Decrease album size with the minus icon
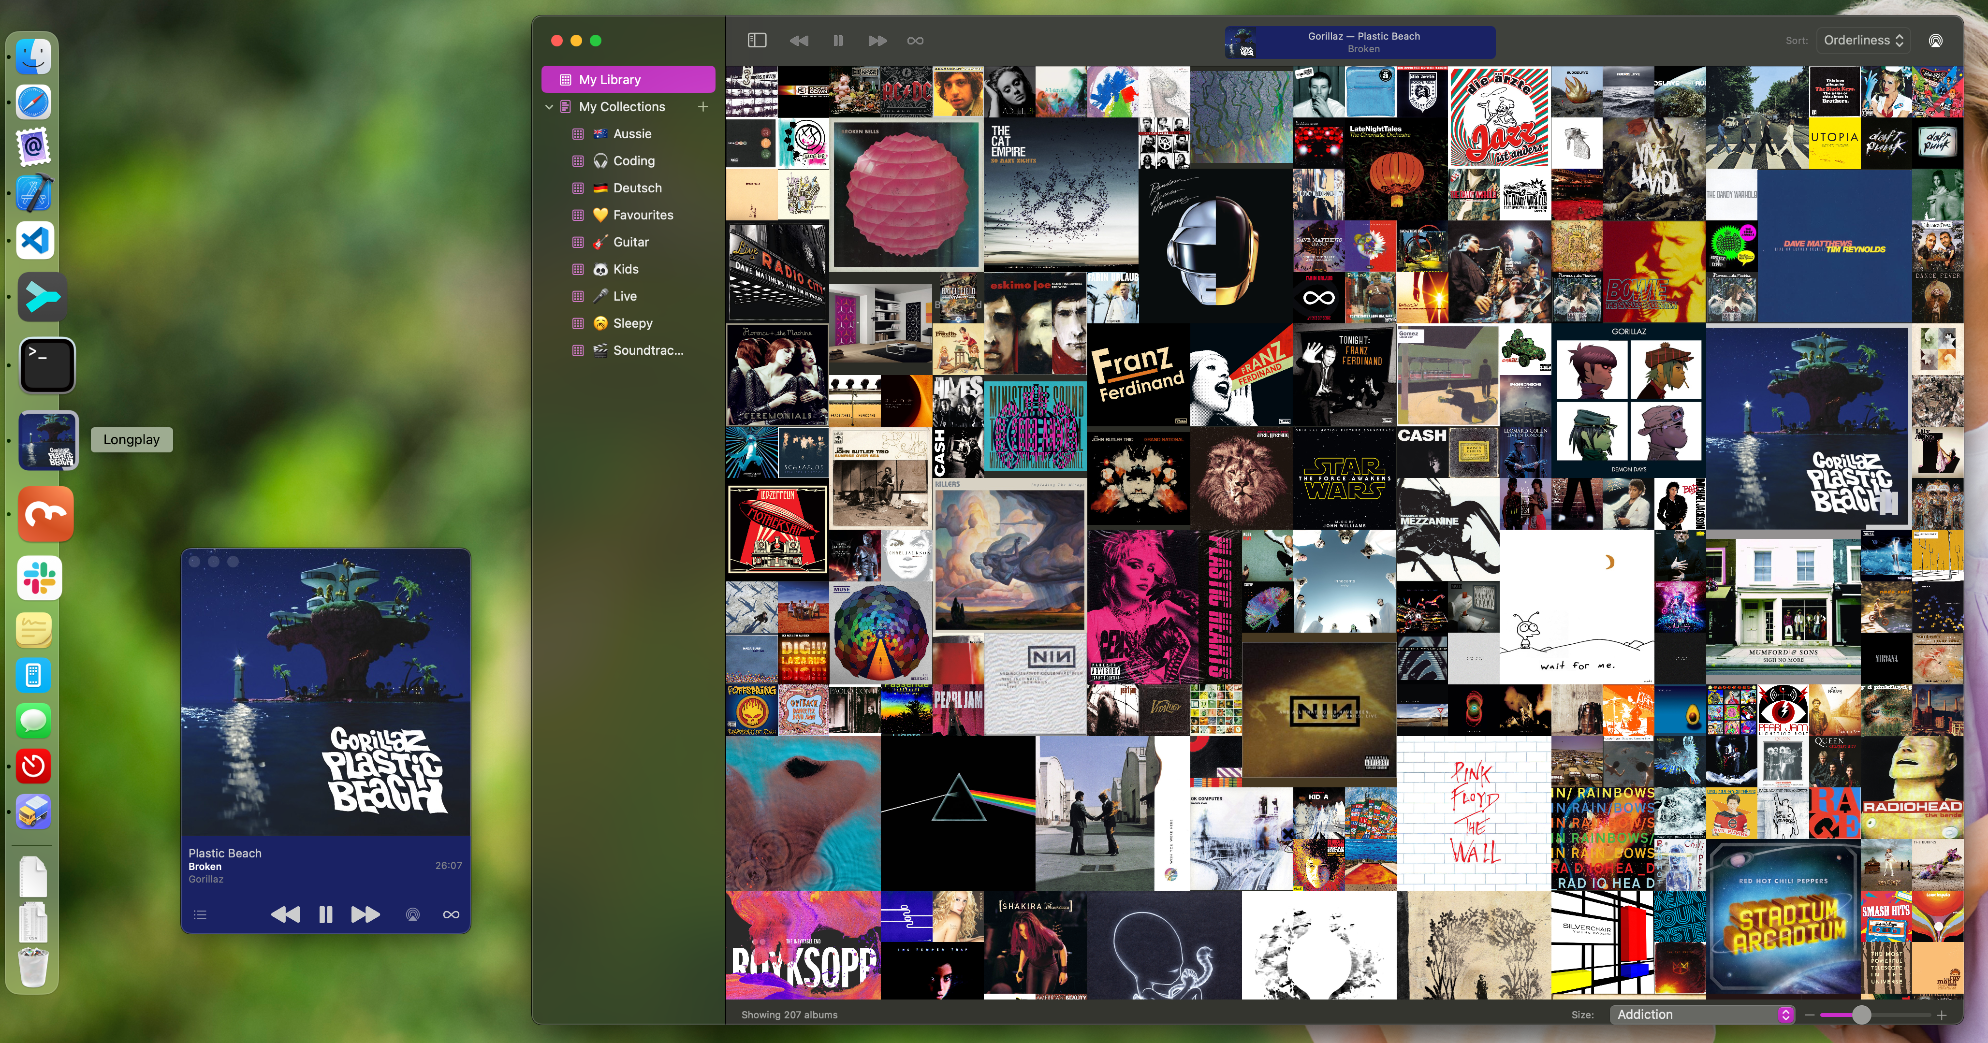 (x=1809, y=1015)
